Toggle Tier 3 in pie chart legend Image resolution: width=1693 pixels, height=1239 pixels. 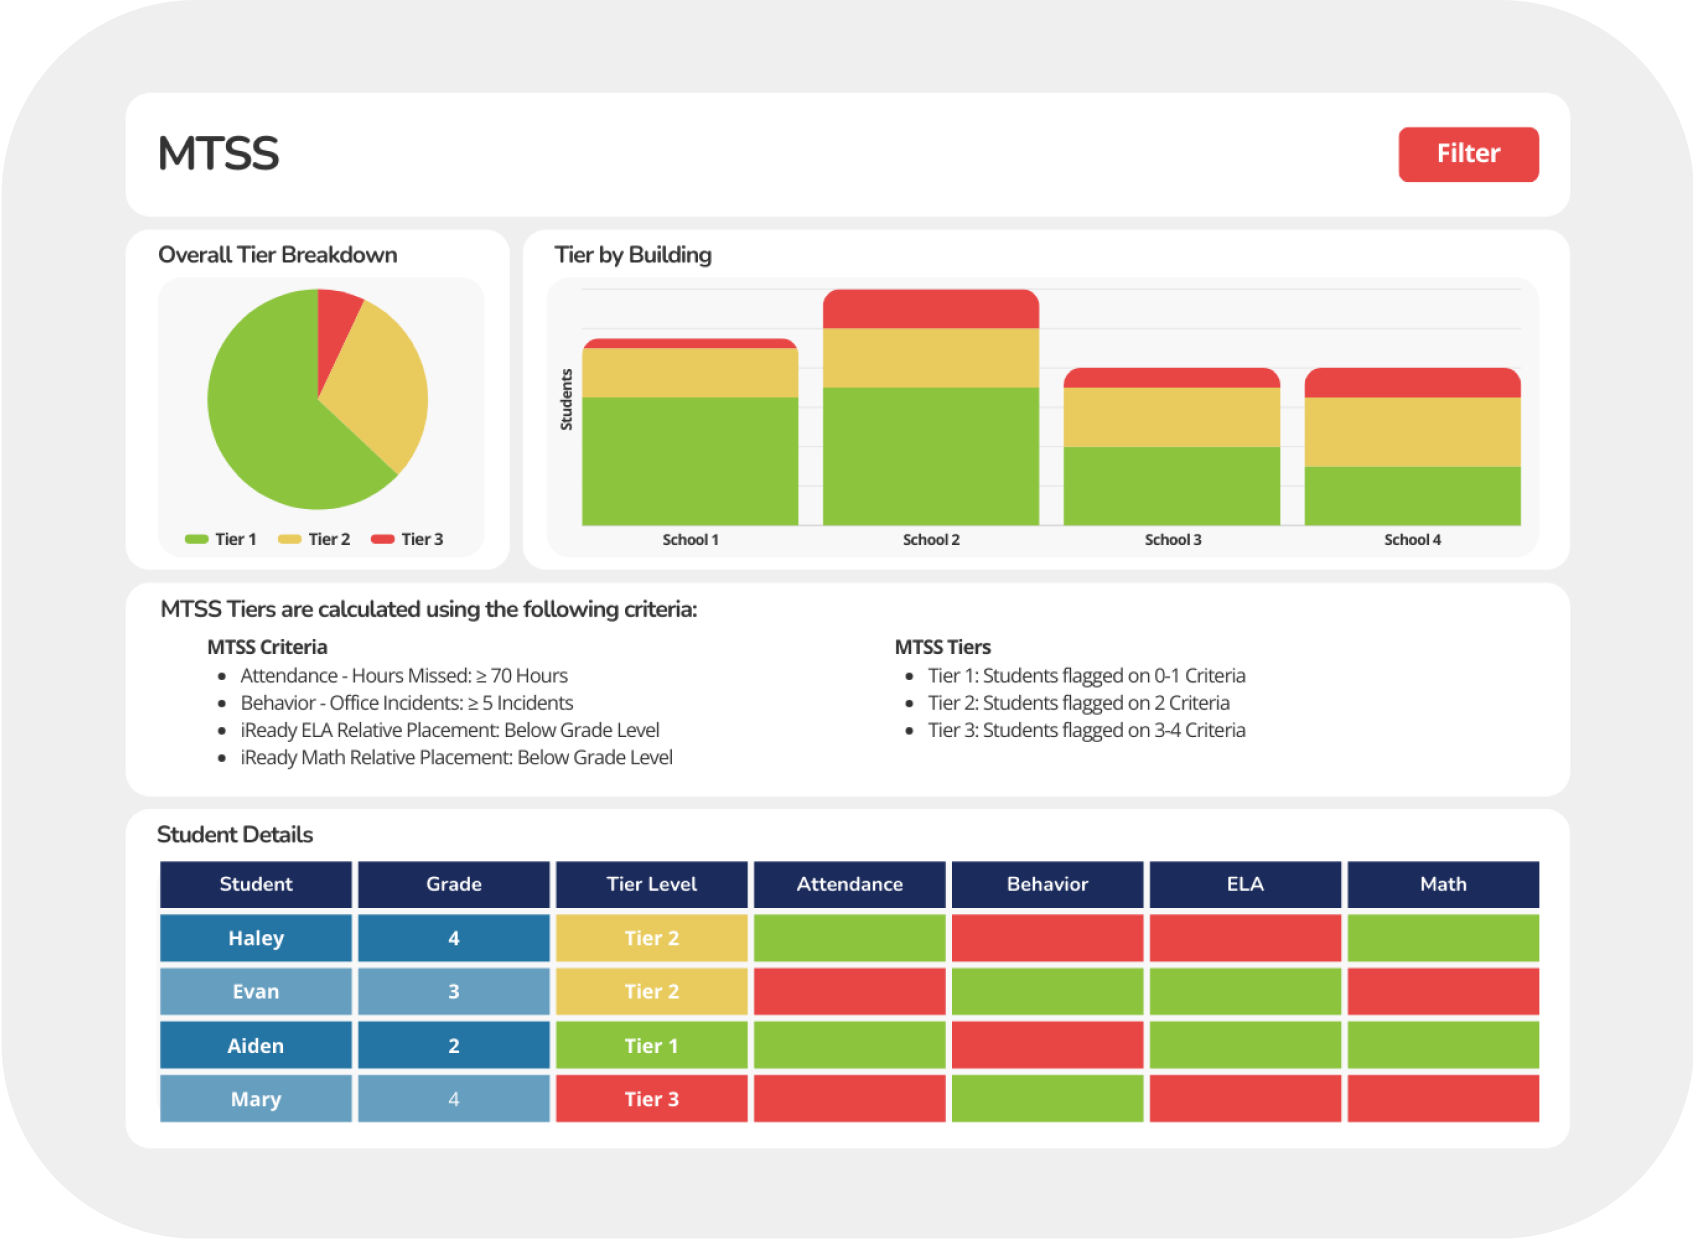pyautogui.click(x=408, y=539)
